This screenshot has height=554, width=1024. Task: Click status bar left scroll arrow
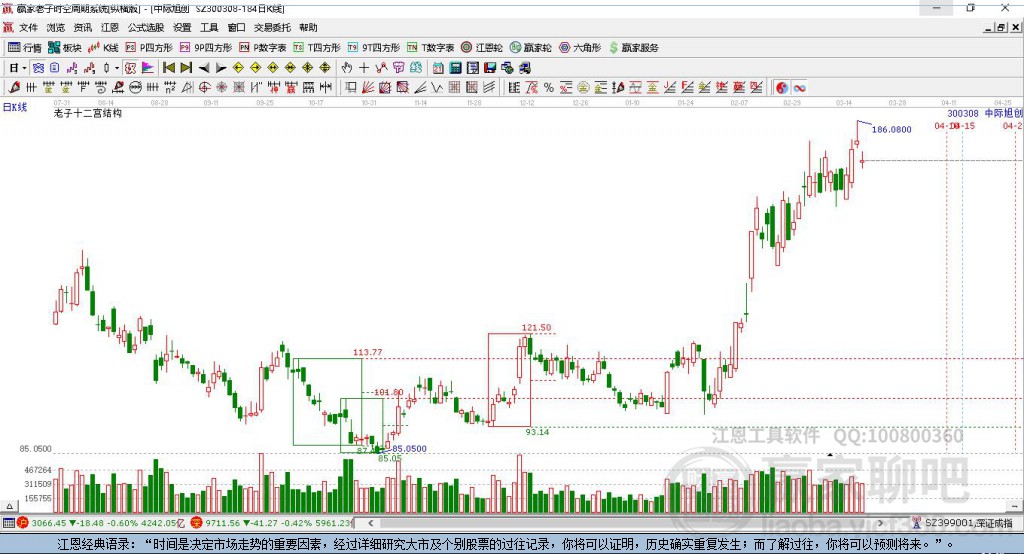pos(371,523)
